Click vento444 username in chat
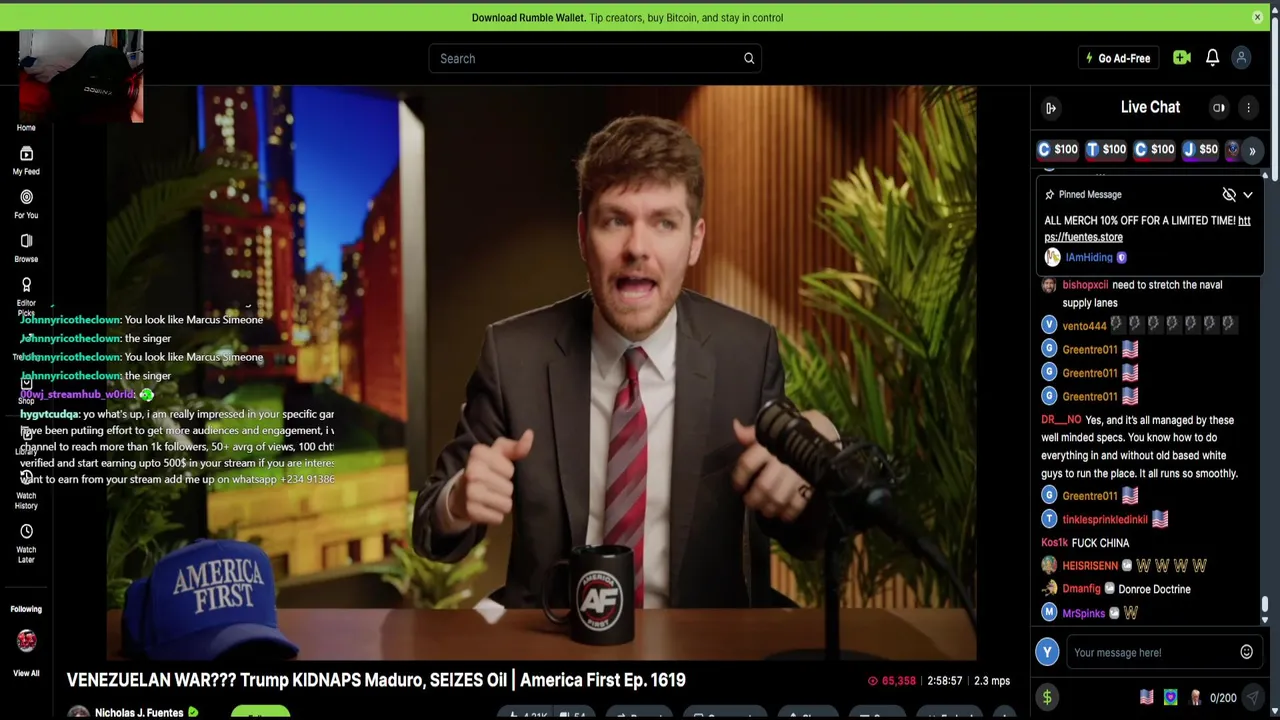Viewport: 1280px width, 720px height. [x=1084, y=326]
